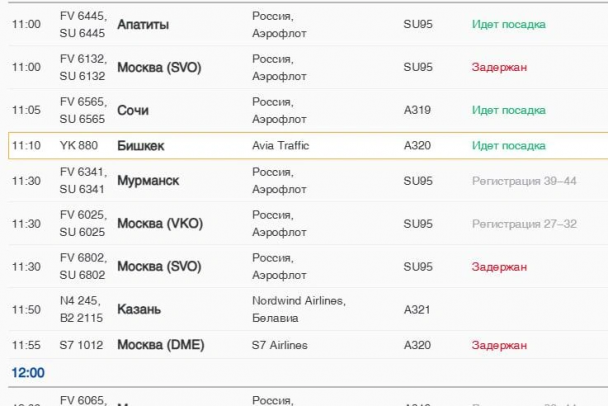Screen dimensions: 608x406
Task: Select the Москва (DME) destination
Action: pyautogui.click(x=160, y=346)
